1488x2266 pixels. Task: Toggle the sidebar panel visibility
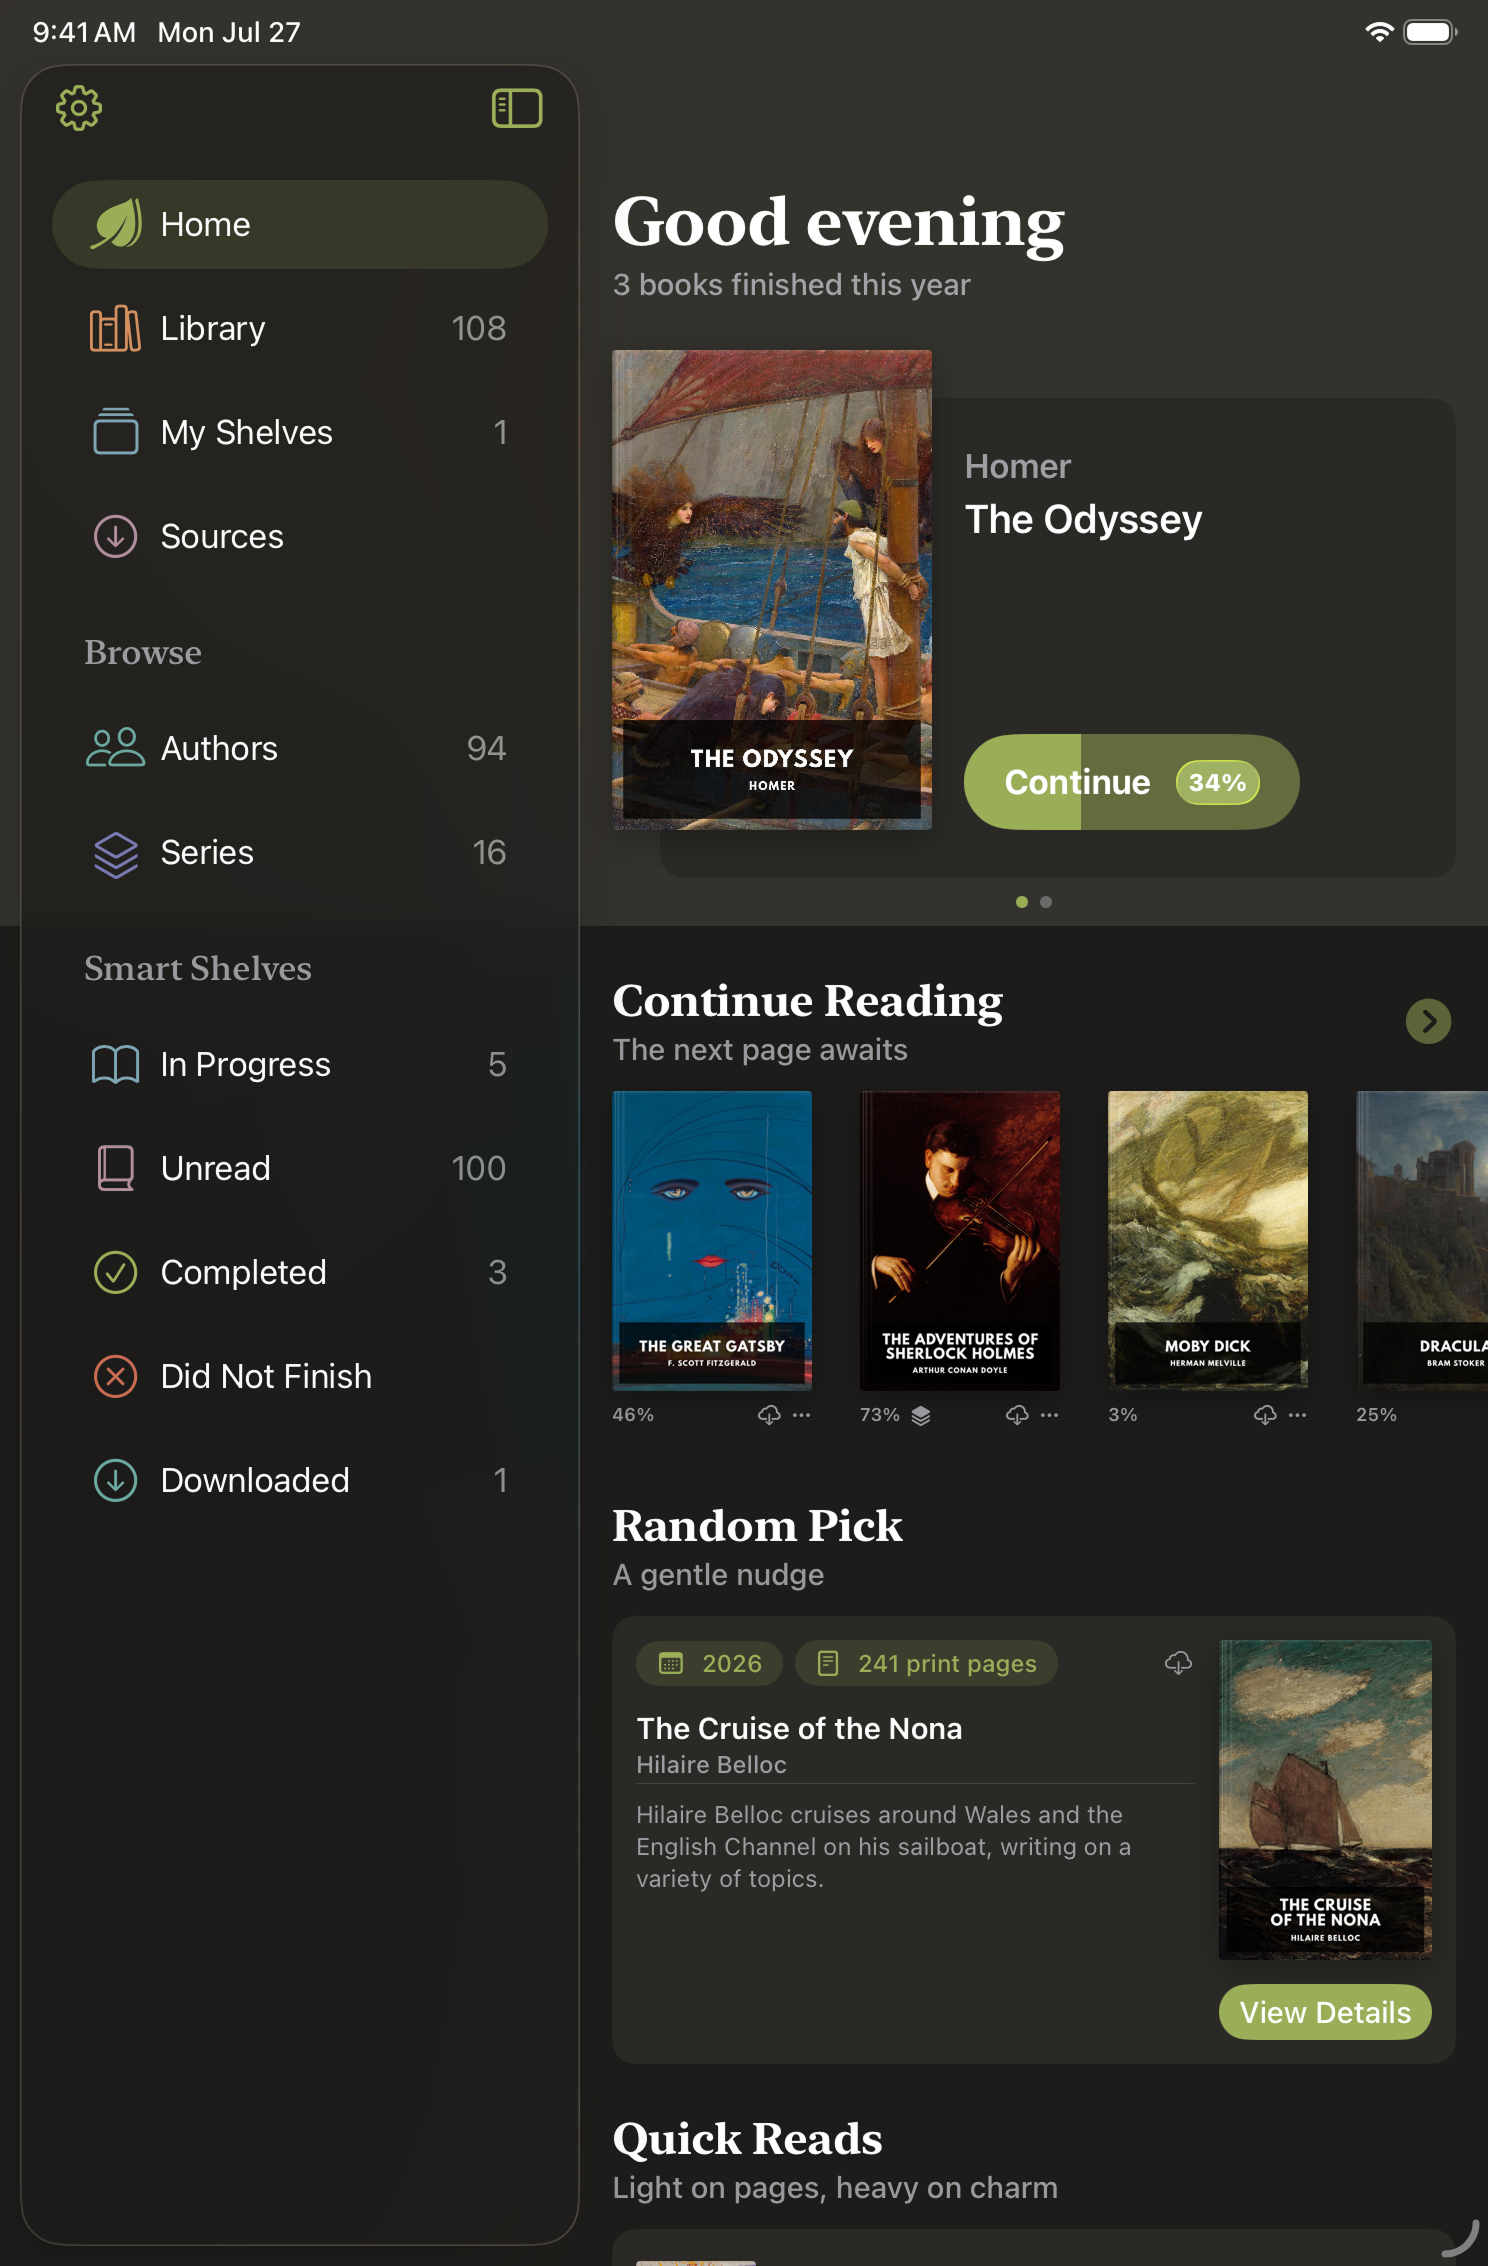pyautogui.click(x=517, y=108)
